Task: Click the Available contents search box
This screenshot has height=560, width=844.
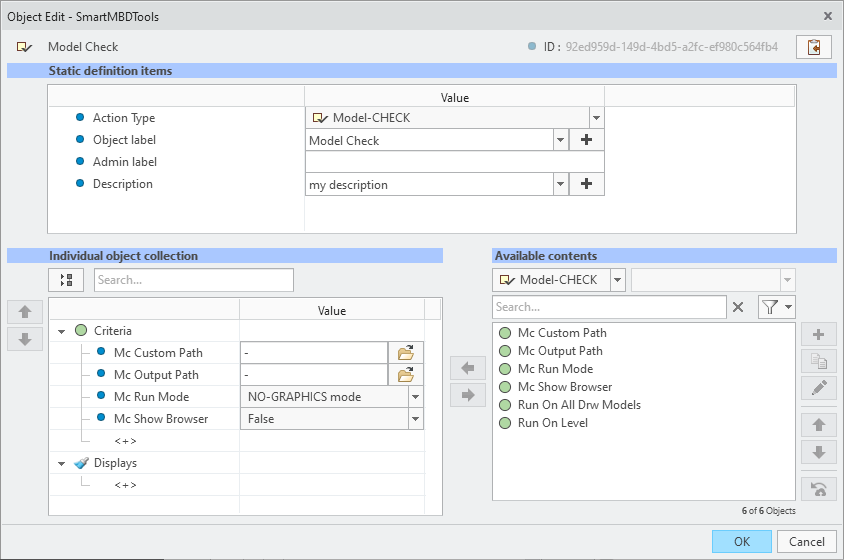Action: (609, 307)
